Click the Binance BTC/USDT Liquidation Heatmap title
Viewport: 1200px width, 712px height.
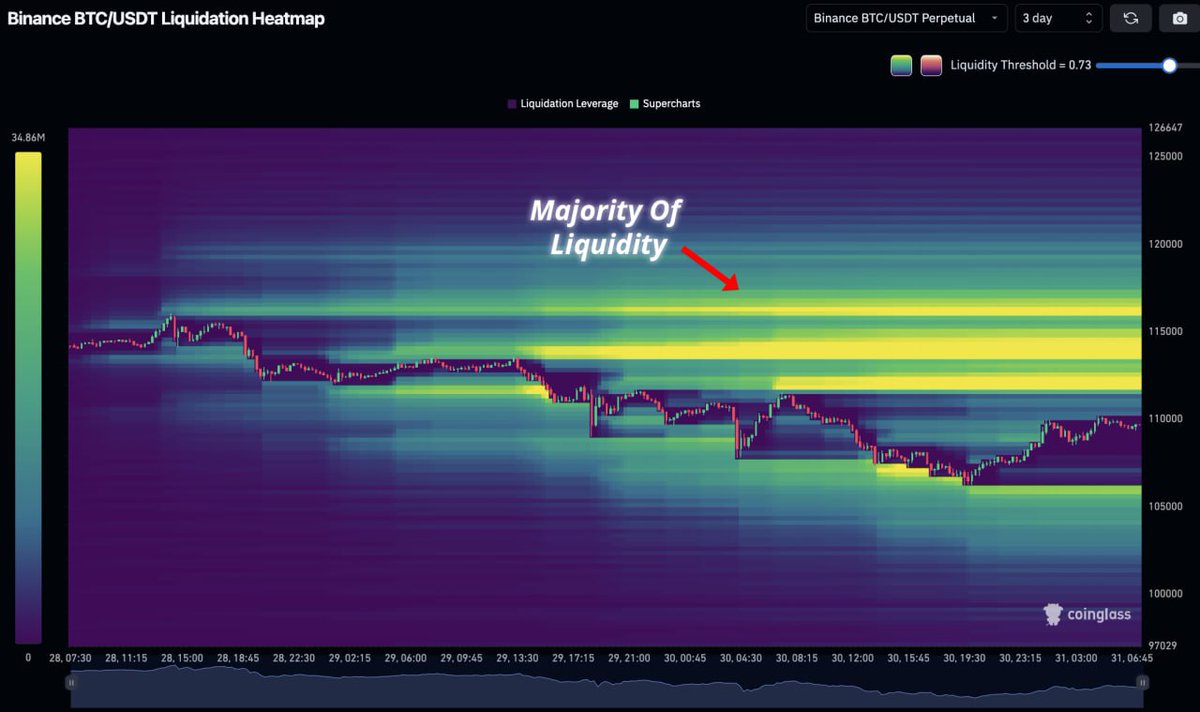(166, 18)
